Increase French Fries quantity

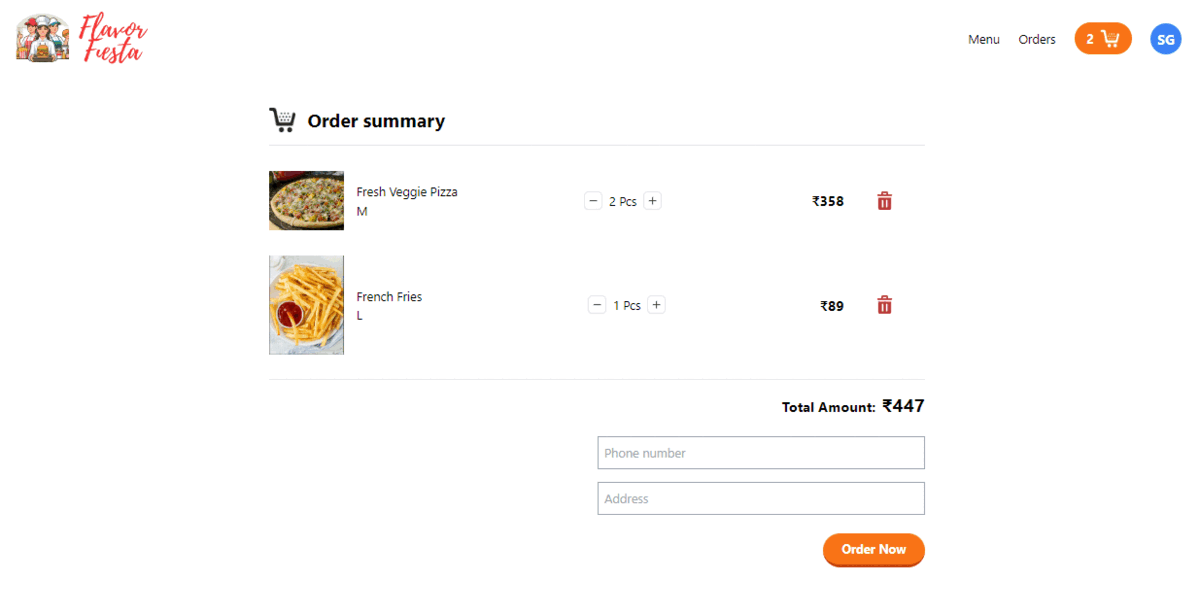point(656,305)
